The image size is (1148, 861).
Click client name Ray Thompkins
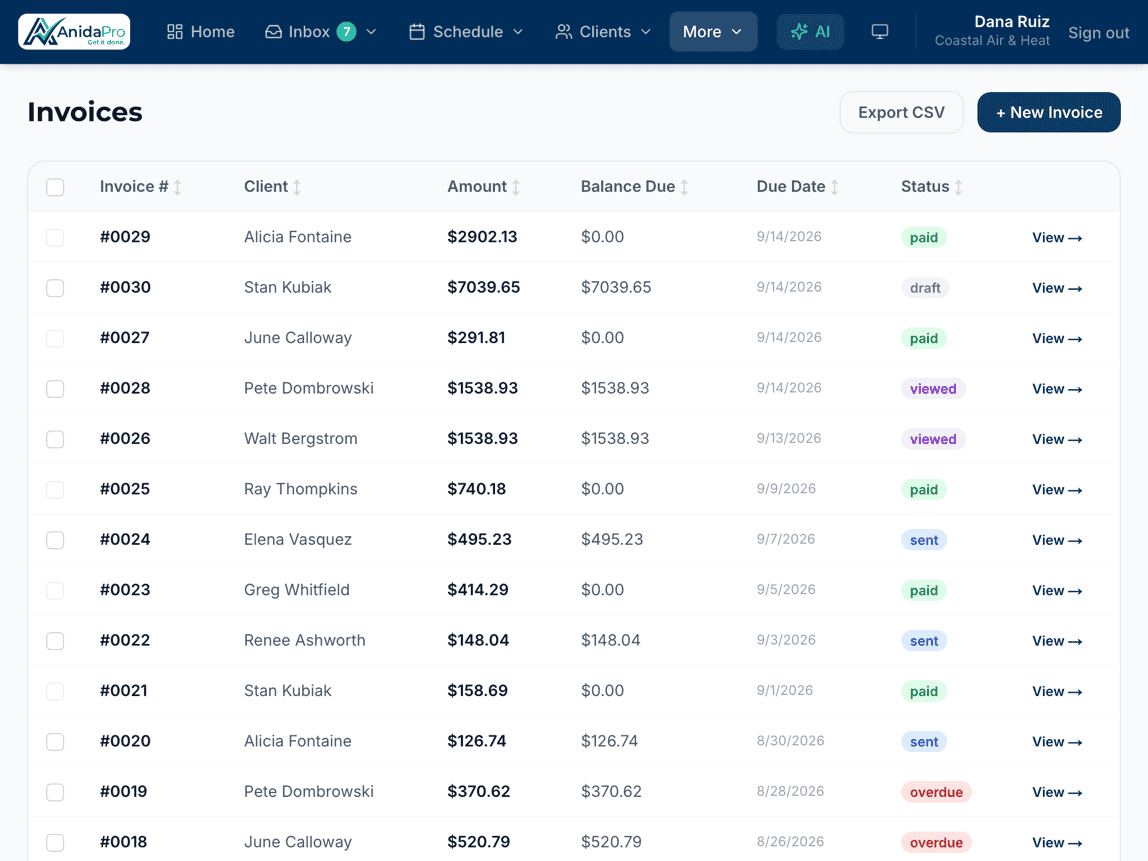[x=301, y=489]
